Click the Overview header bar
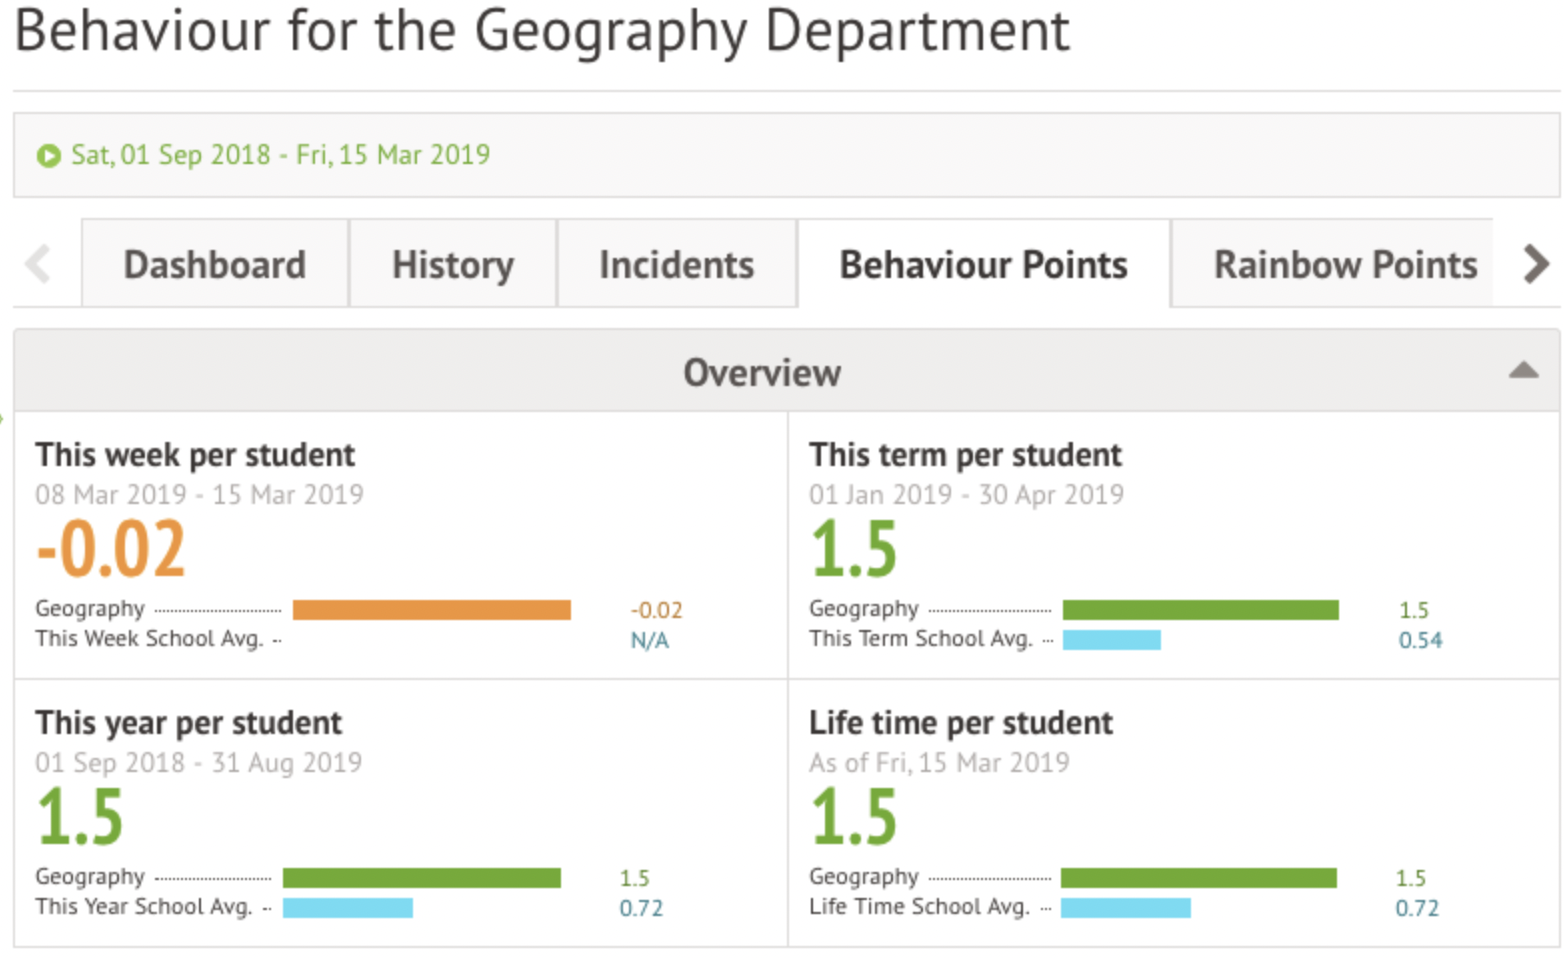This screenshot has width=1564, height=958. pyautogui.click(x=762, y=372)
